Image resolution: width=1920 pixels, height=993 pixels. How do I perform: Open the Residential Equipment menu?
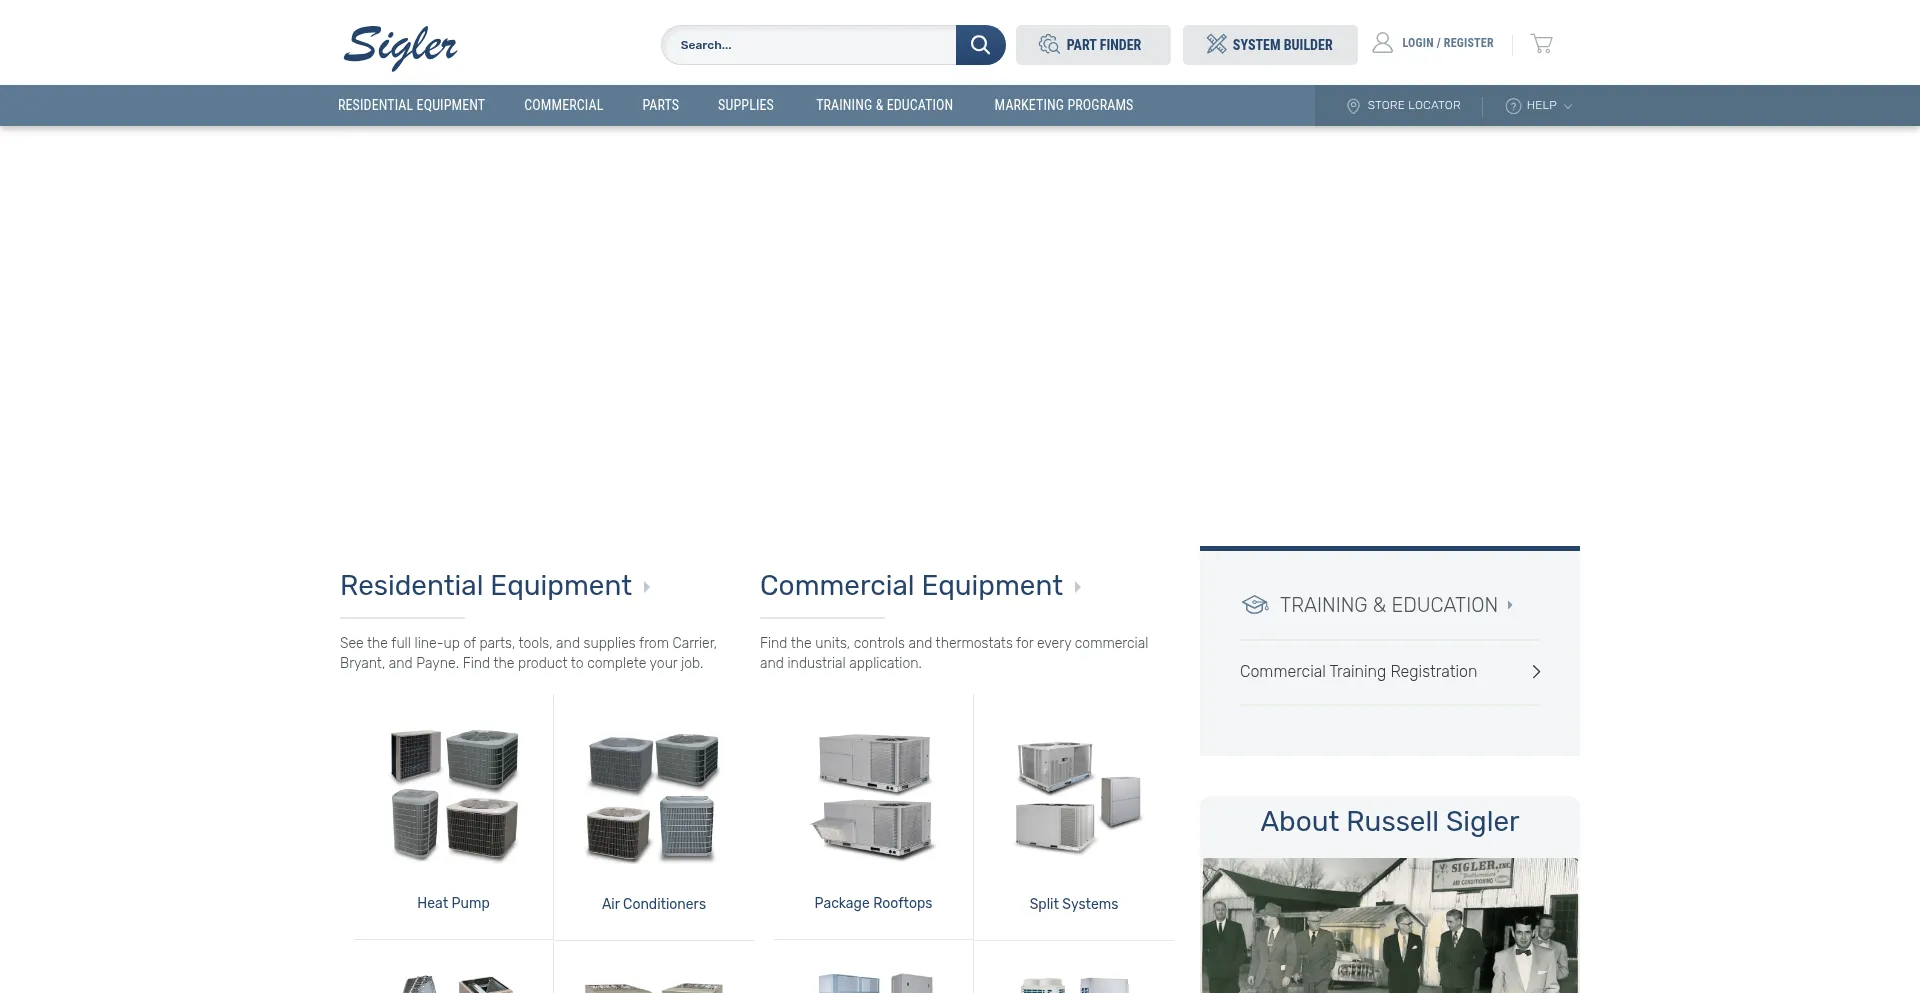(x=411, y=105)
